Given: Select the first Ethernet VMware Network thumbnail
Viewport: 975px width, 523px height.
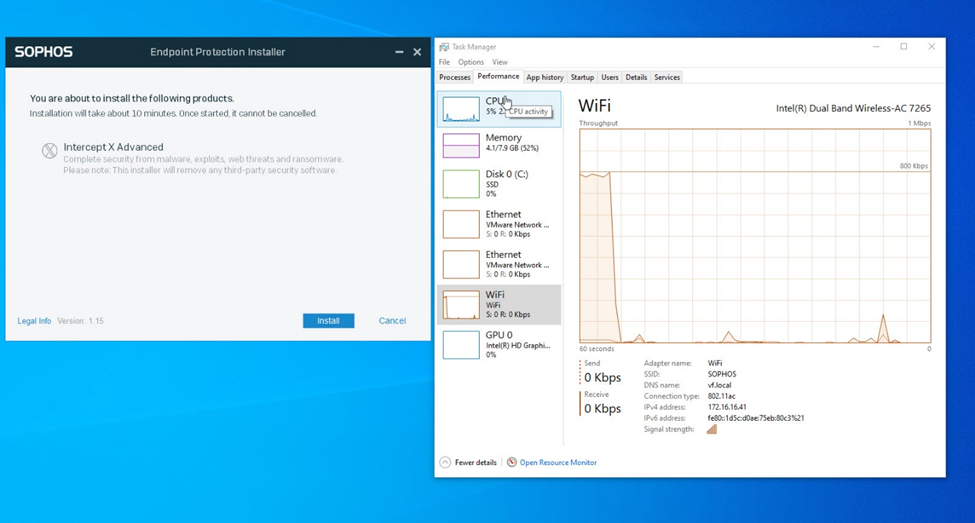Looking at the screenshot, I should point(461,224).
